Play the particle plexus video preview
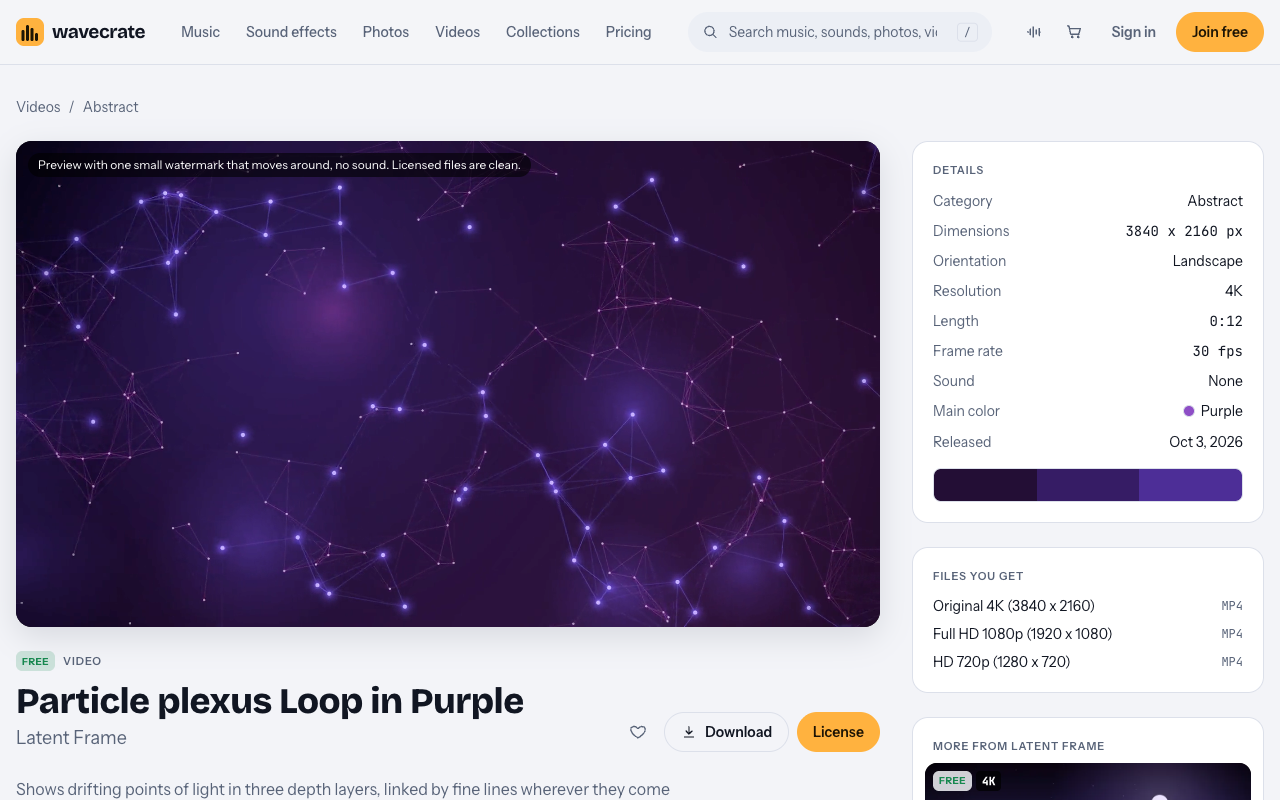The height and width of the screenshot is (800, 1280). (x=448, y=384)
